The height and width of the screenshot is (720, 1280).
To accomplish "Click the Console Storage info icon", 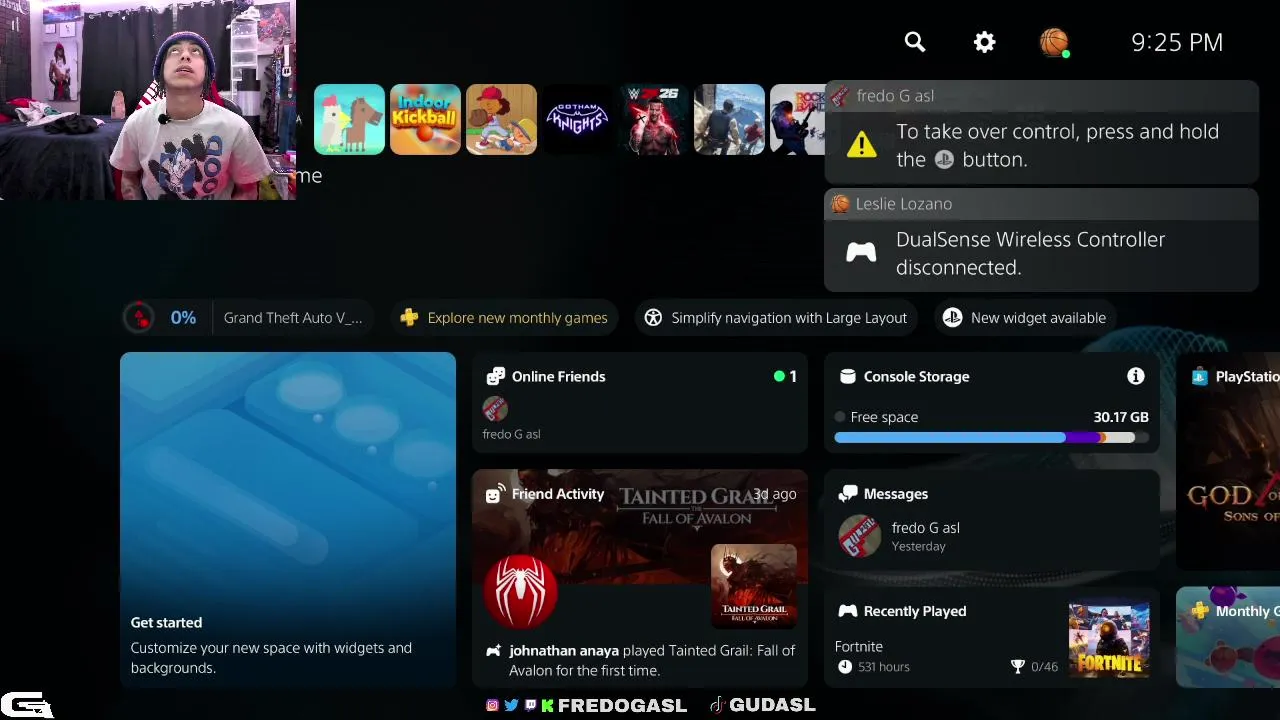I will click(x=1136, y=376).
